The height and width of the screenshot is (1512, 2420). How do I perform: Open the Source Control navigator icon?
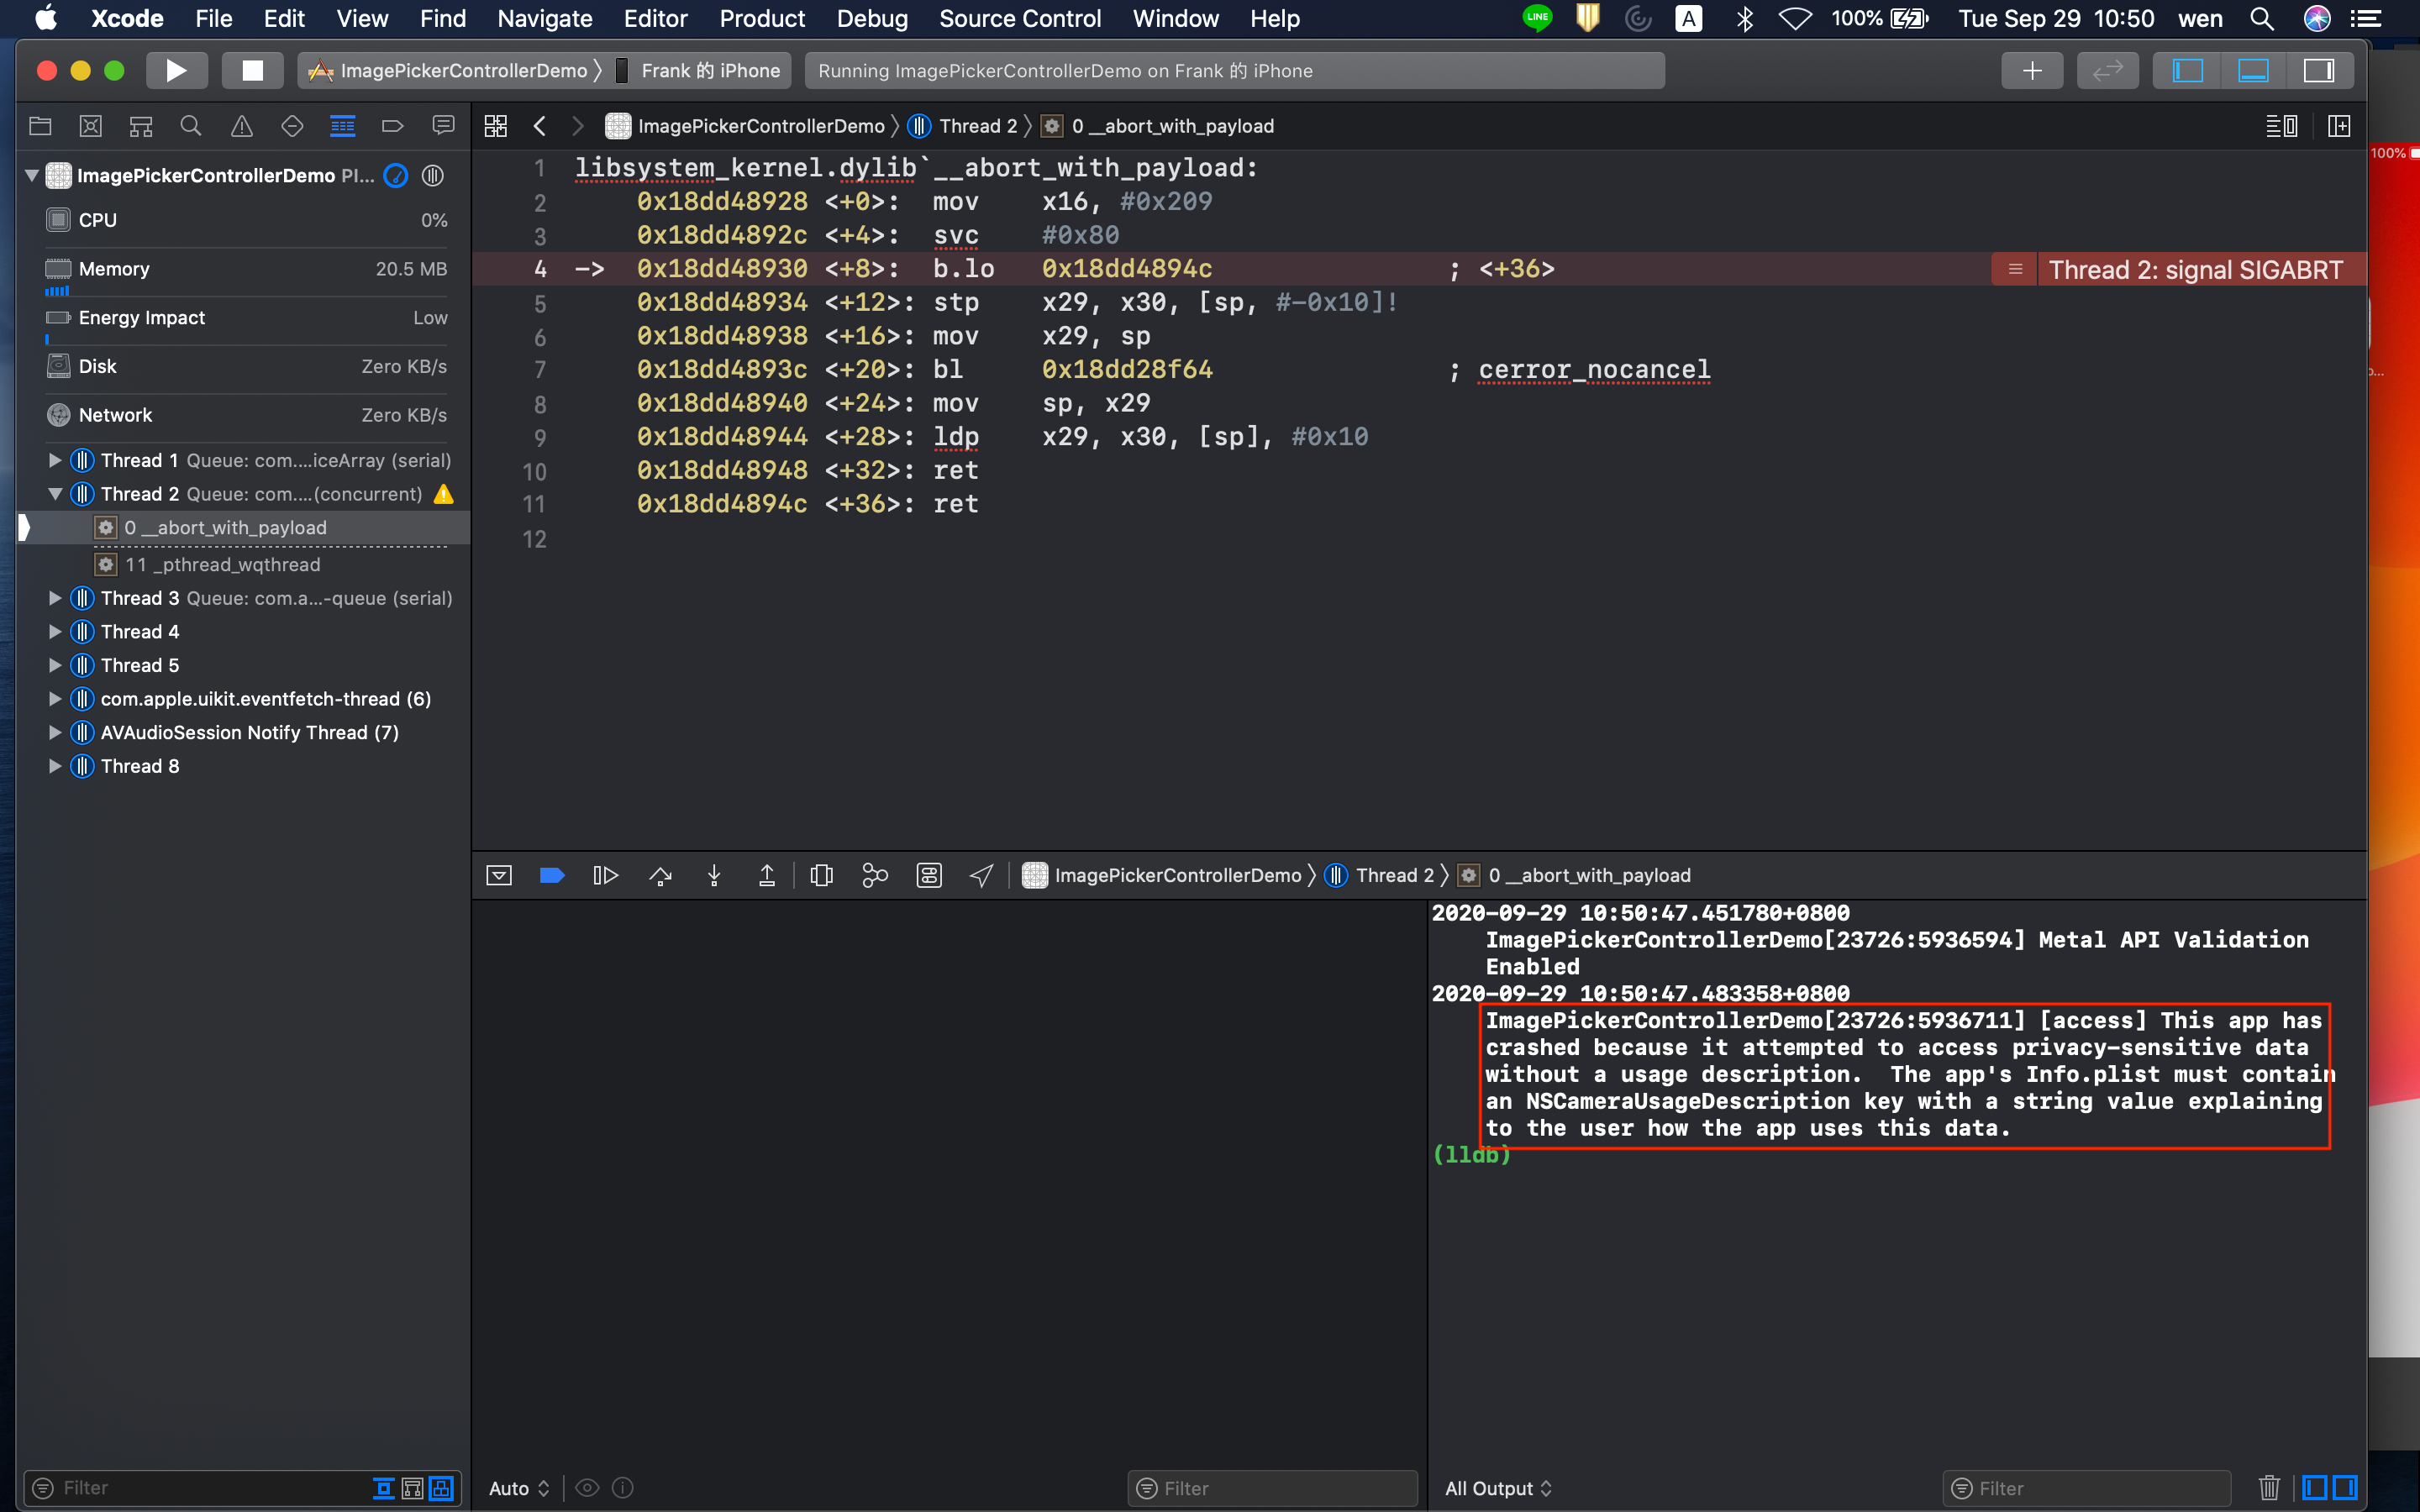coord(91,126)
